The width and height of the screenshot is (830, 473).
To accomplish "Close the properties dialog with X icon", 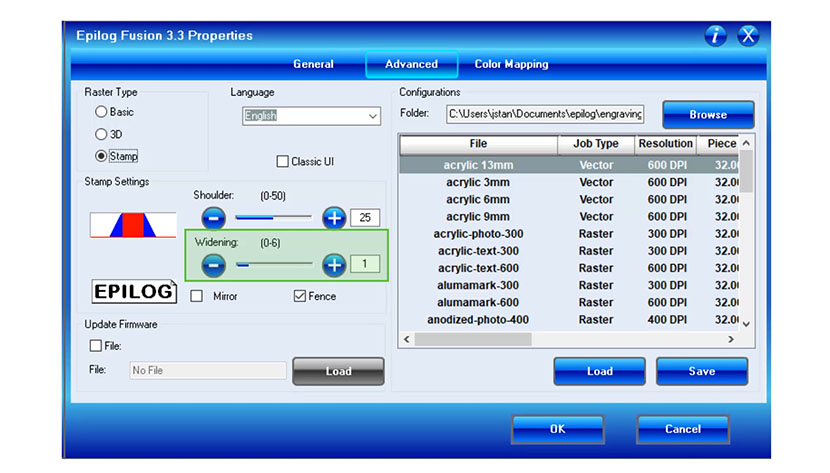I will 748,36.
